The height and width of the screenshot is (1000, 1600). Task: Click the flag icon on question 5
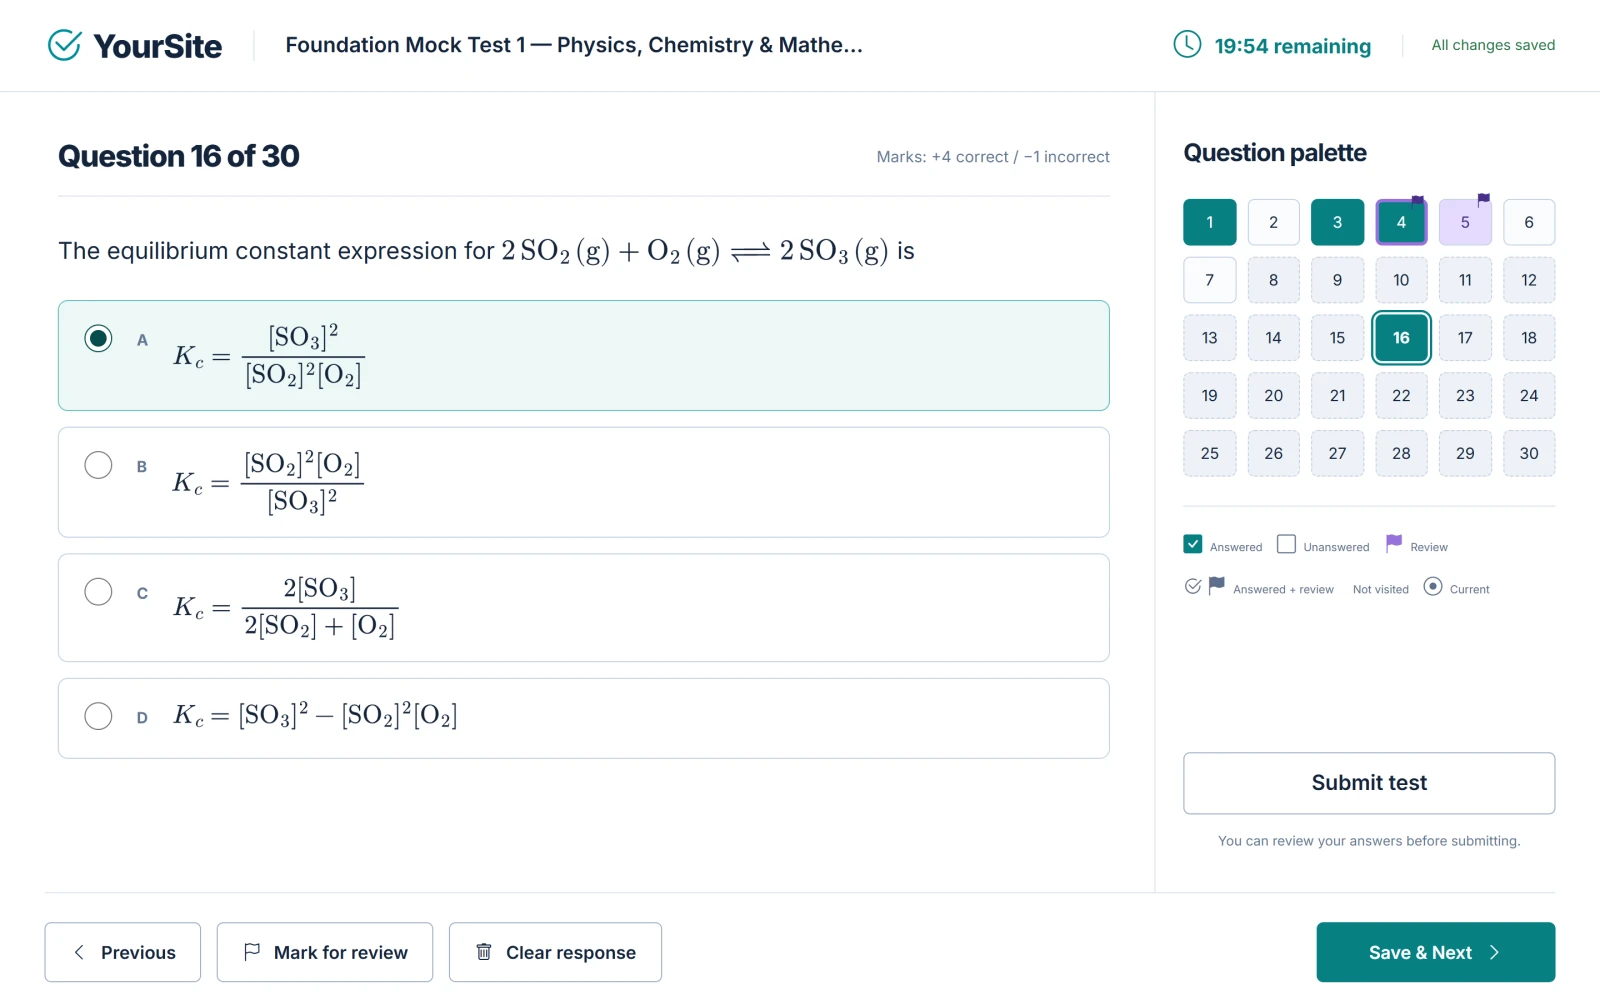point(1483,200)
